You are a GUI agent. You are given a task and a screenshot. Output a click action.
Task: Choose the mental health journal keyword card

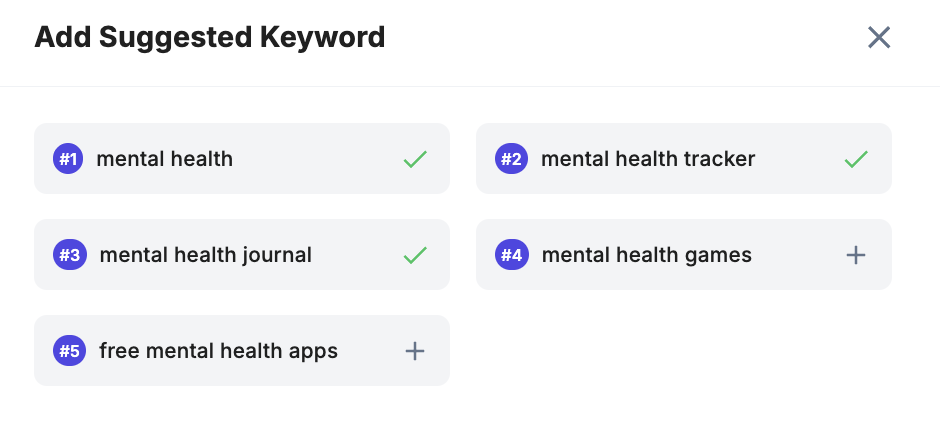[350, 255]
